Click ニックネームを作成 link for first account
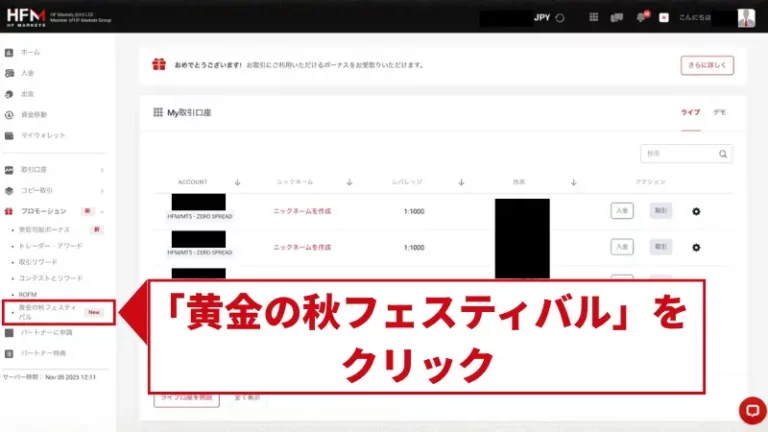 coord(302,211)
